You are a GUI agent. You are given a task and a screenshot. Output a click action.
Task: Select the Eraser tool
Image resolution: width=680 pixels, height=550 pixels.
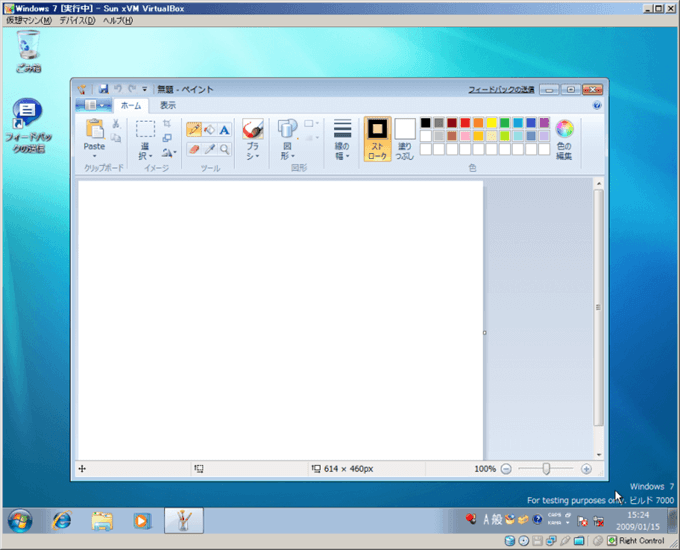click(x=194, y=149)
